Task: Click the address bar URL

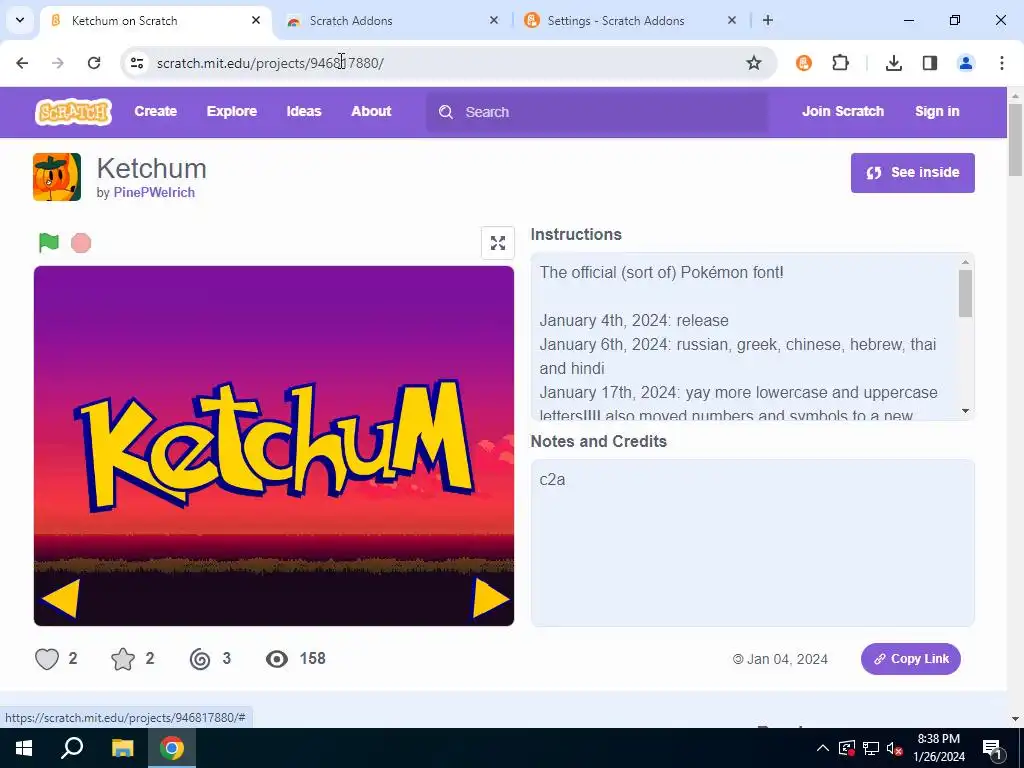Action: (x=270, y=63)
